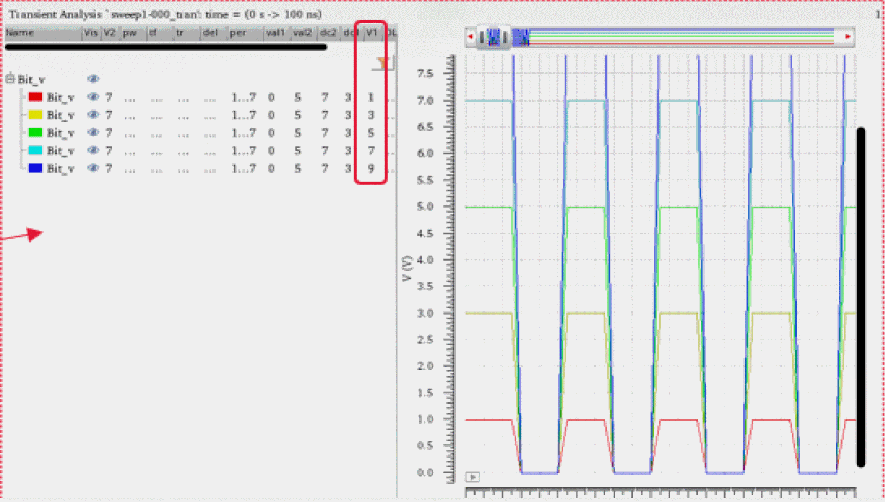885x502 pixels.
Task: Click the small play button below the plot
Action: [474, 477]
